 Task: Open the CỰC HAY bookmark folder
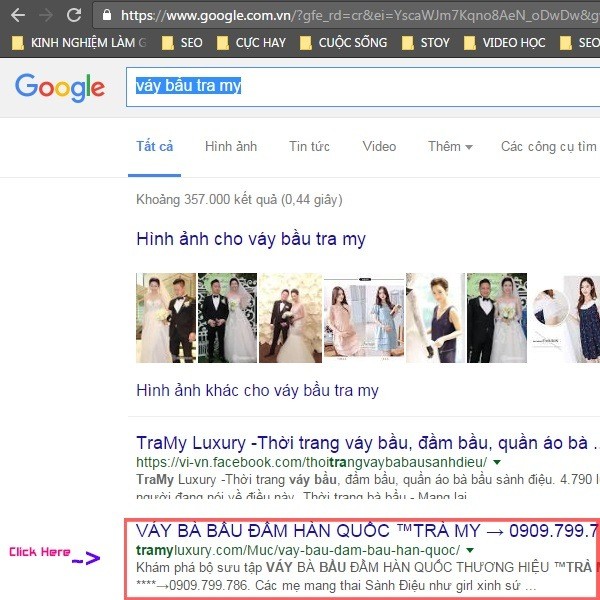pyautogui.click(x=251, y=43)
